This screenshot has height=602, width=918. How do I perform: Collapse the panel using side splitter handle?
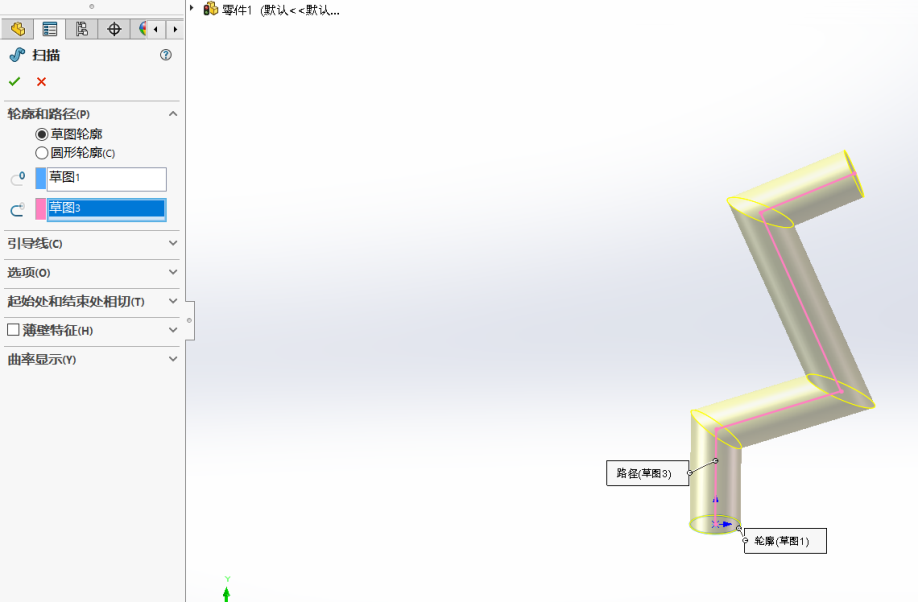coord(190,320)
